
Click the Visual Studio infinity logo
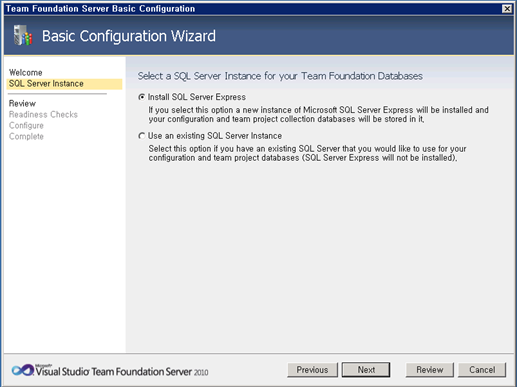pos(22,370)
